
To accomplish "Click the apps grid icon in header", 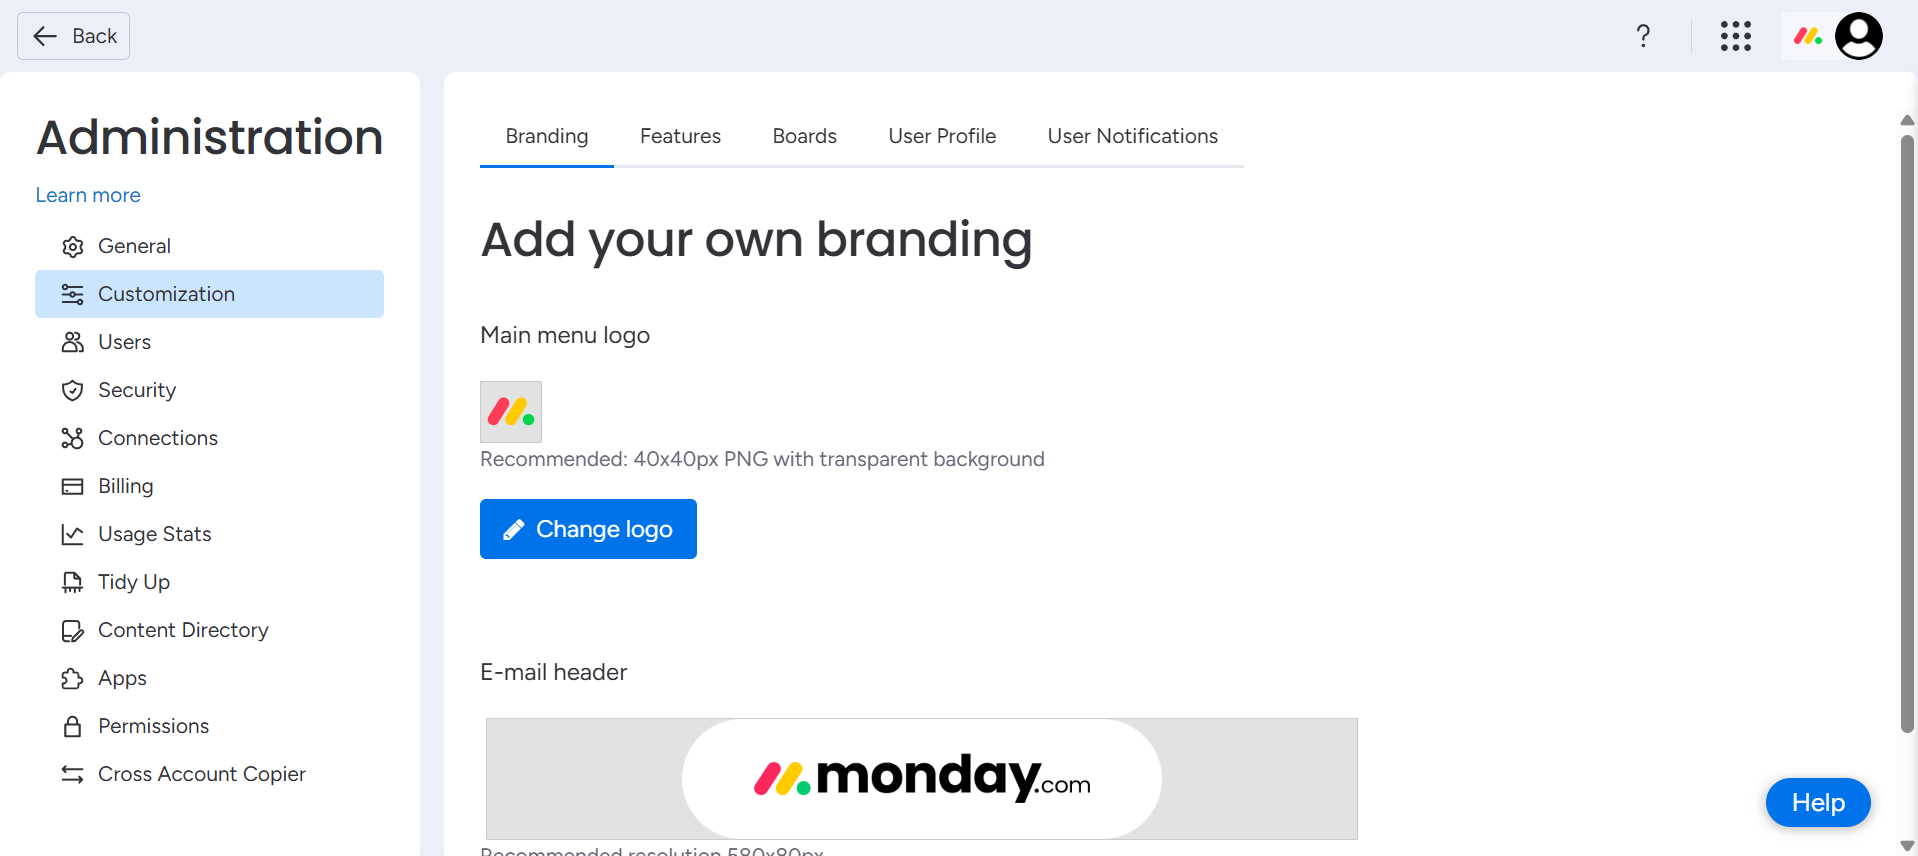I will pyautogui.click(x=1736, y=35).
